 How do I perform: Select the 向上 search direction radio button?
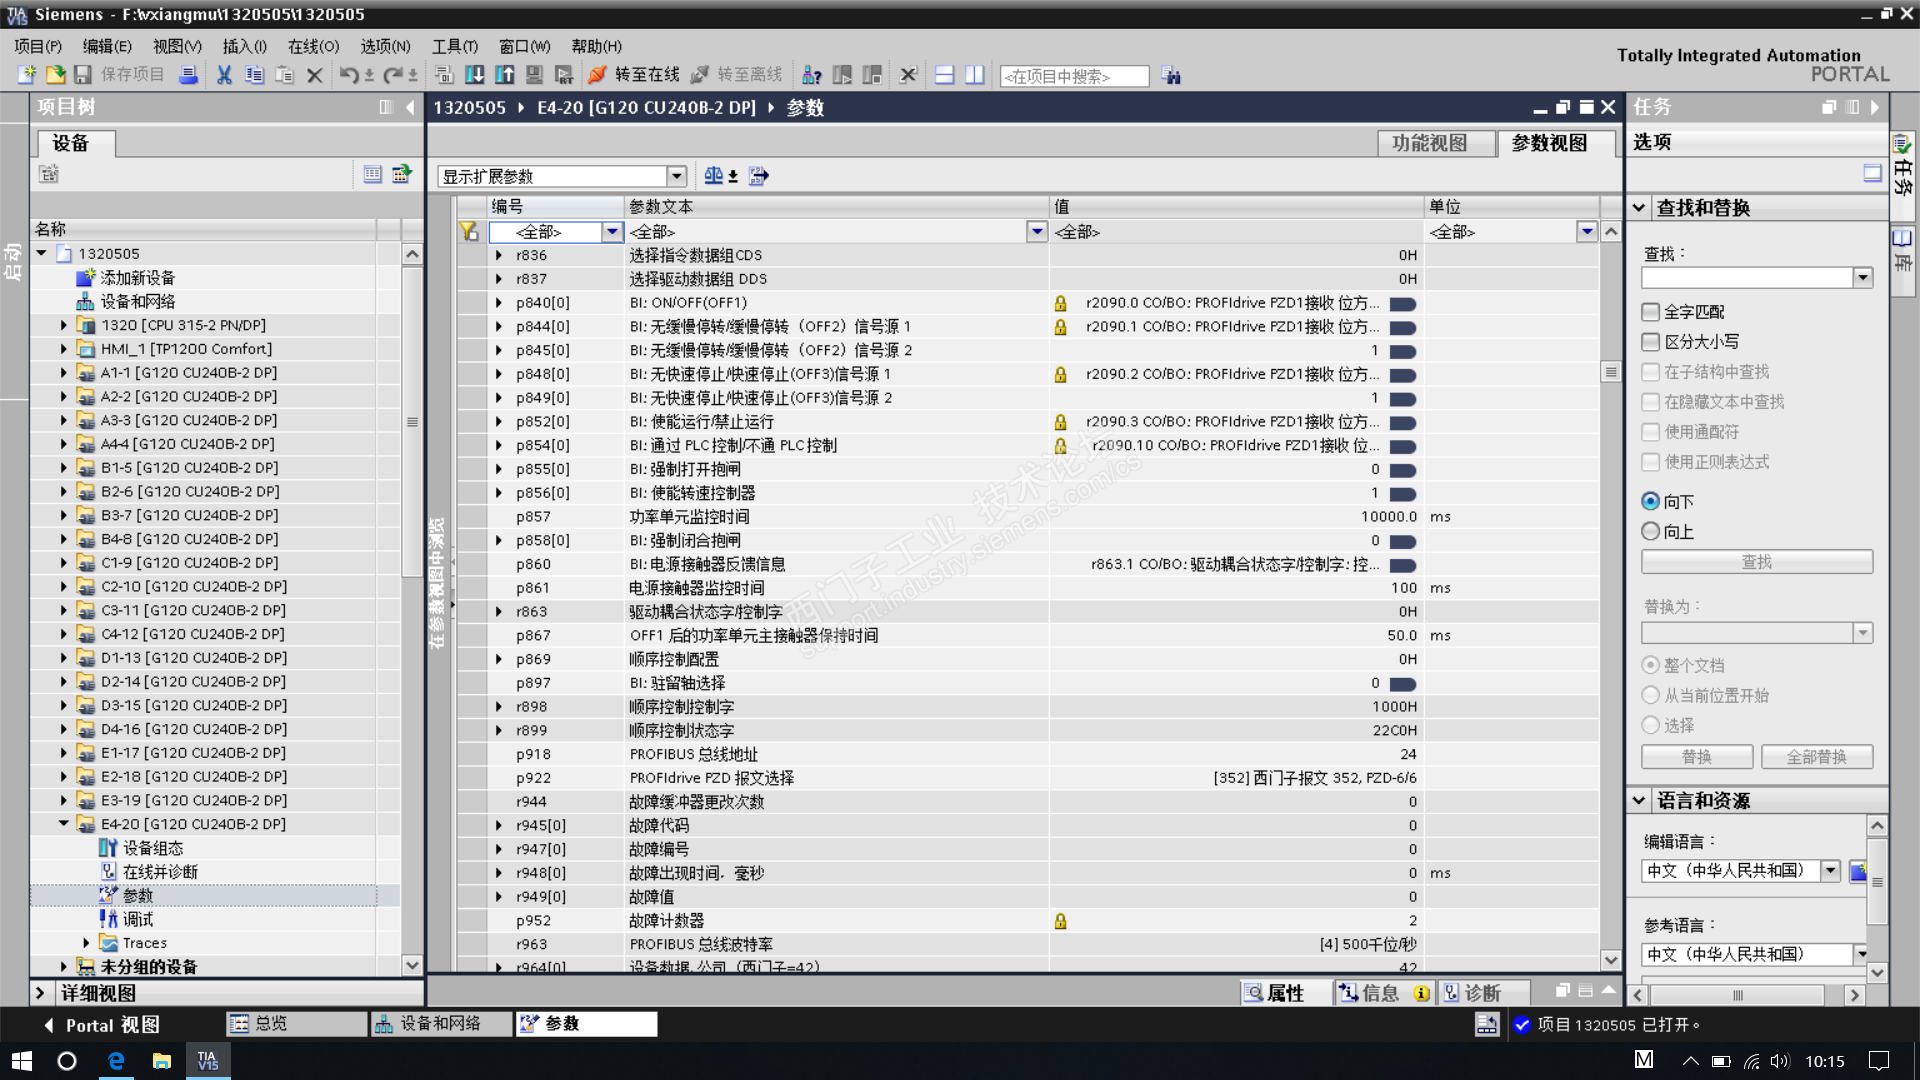click(1650, 532)
